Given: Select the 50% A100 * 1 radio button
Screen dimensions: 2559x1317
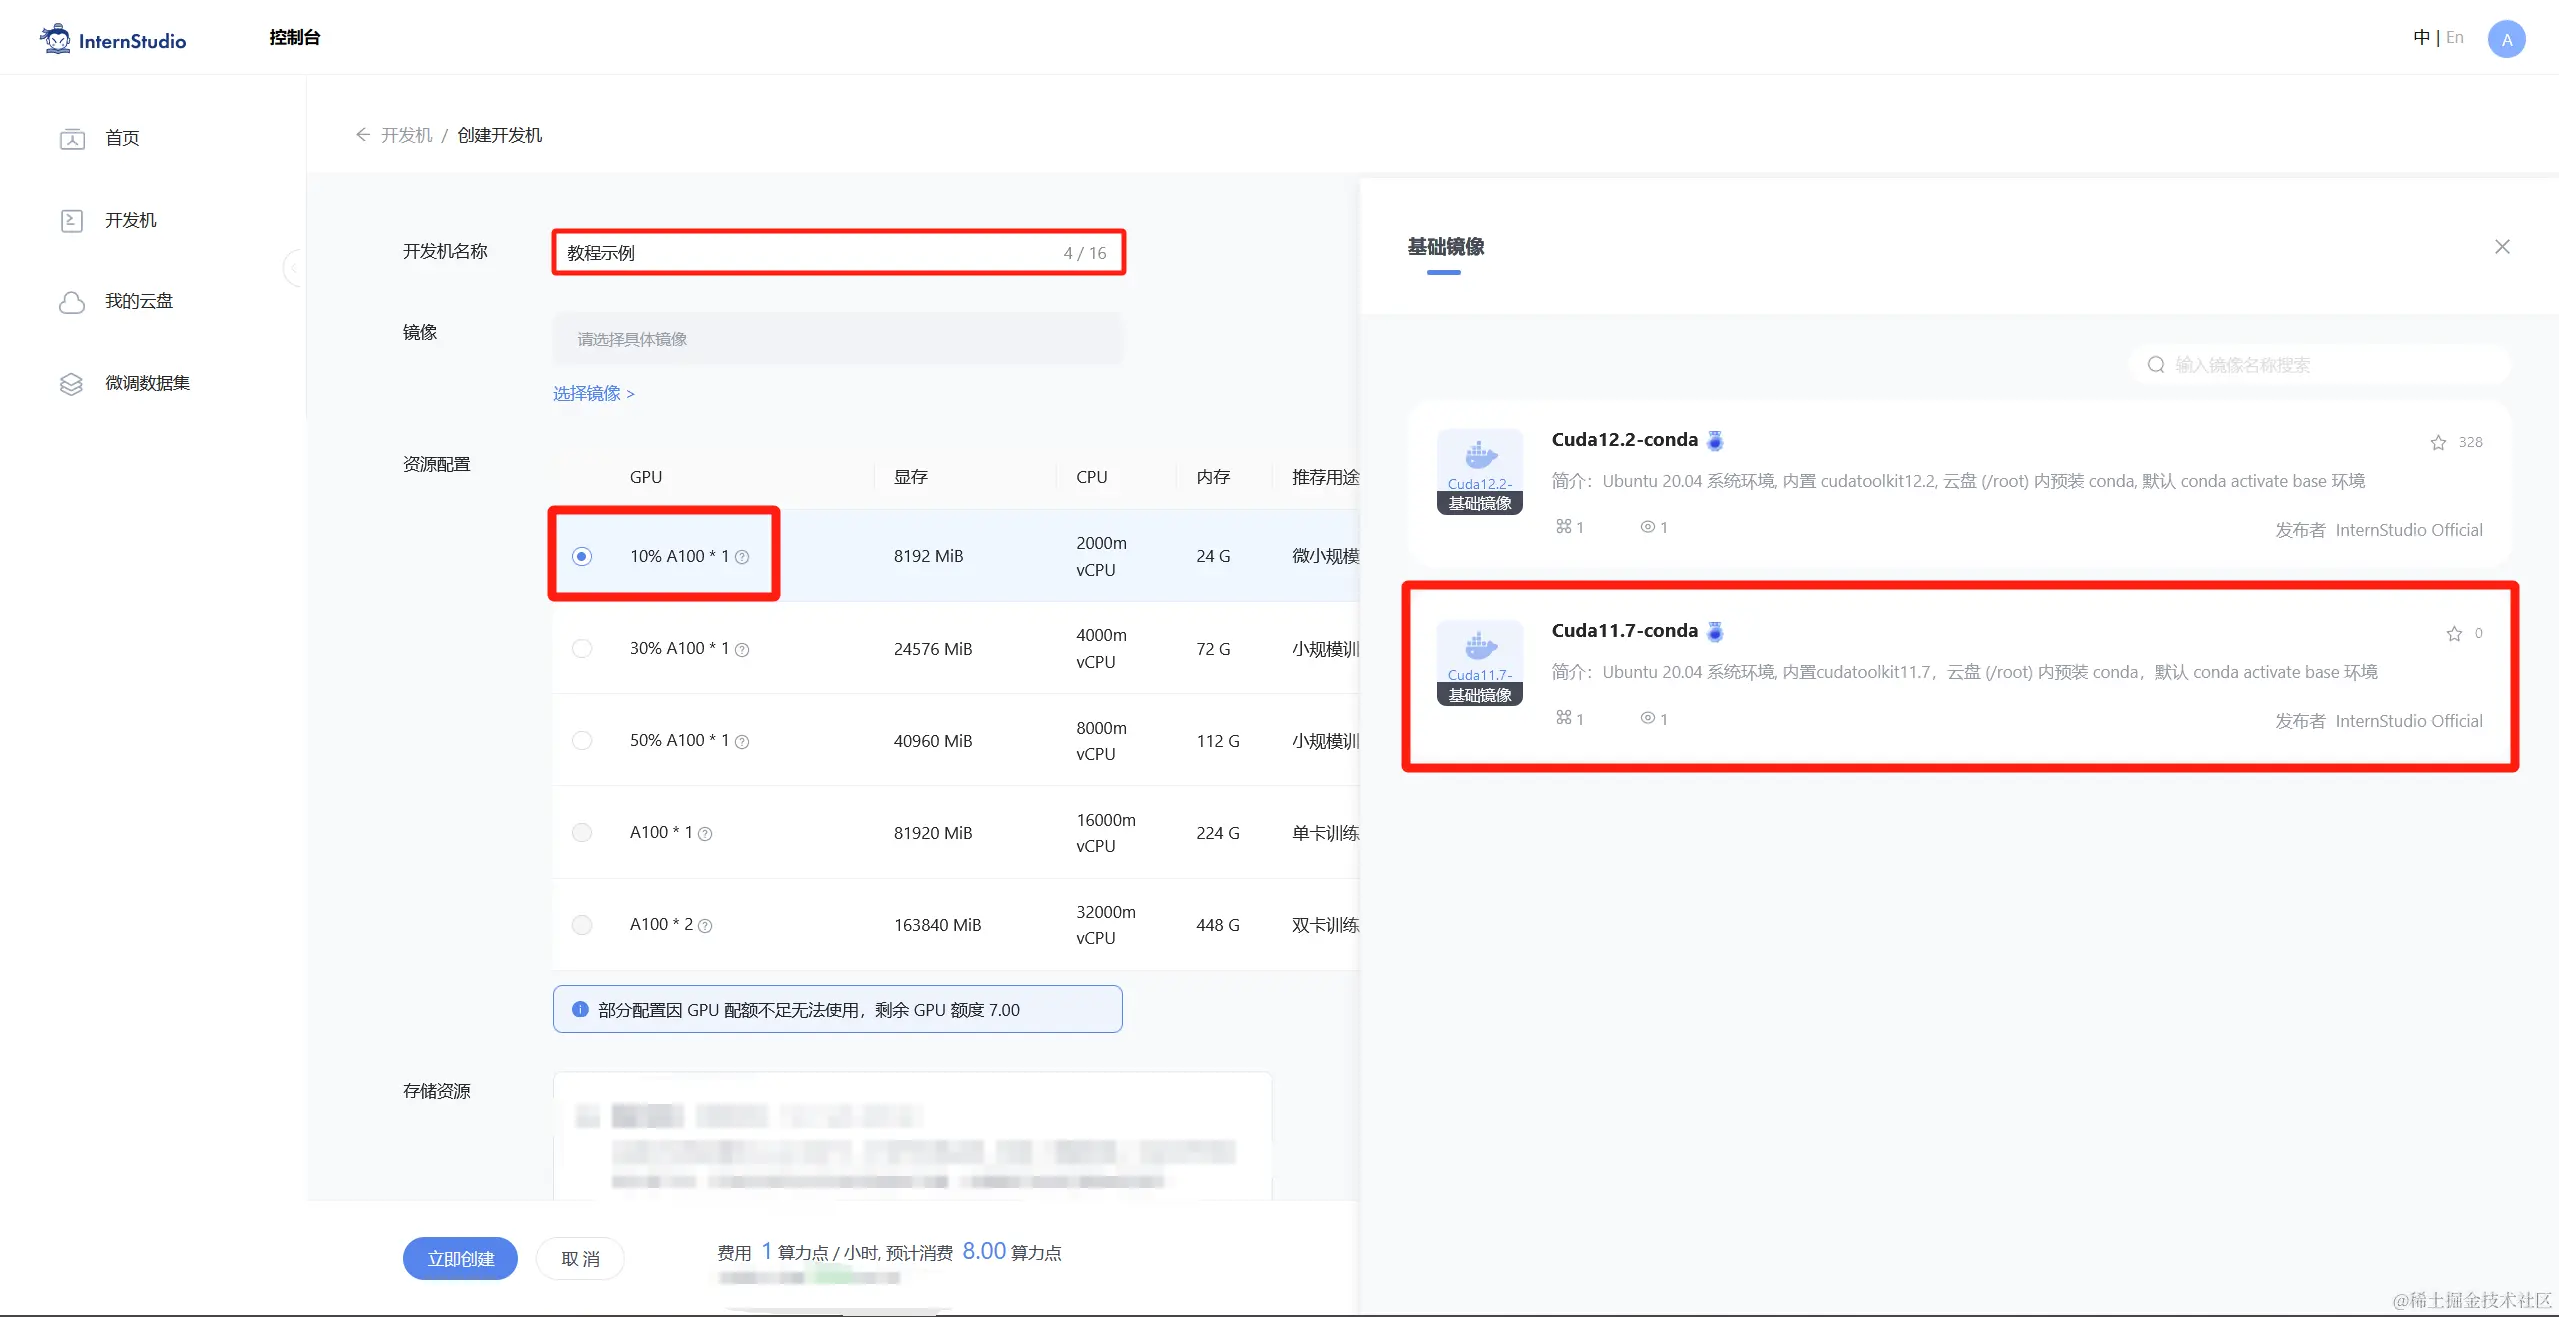Looking at the screenshot, I should pos(582,741).
